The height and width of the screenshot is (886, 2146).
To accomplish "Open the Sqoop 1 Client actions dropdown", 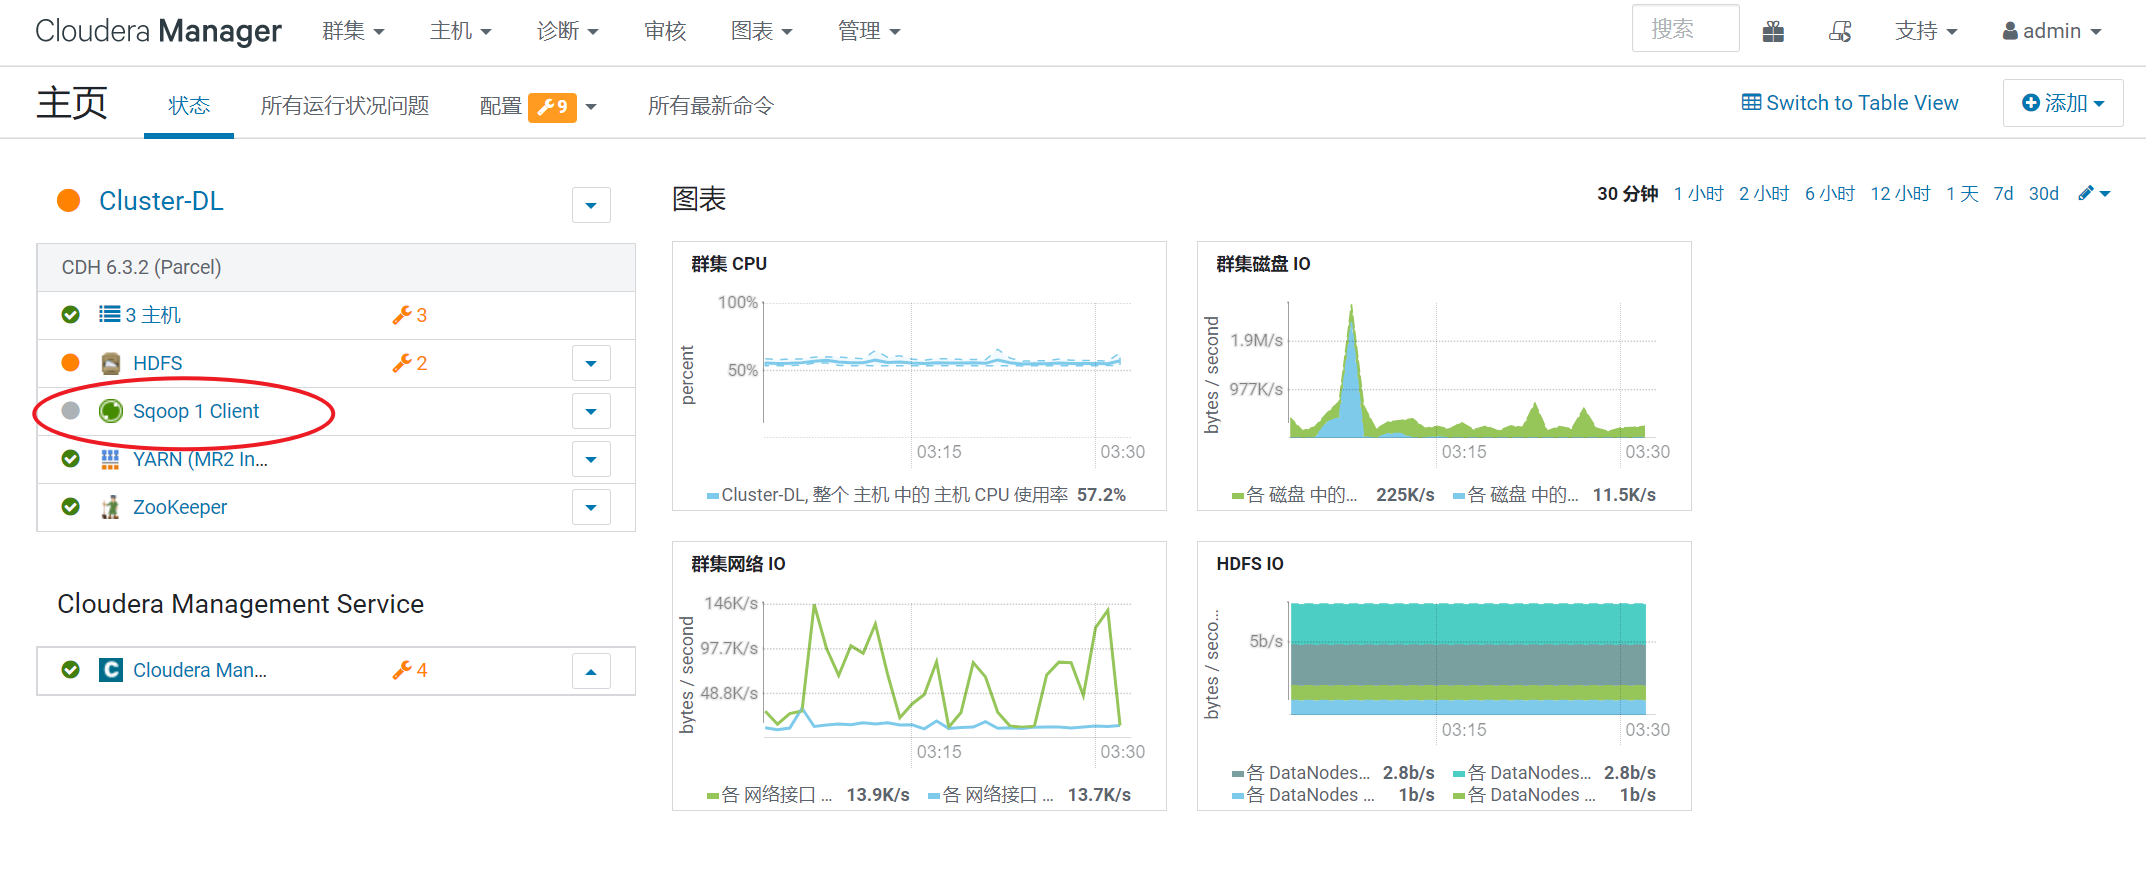I will click(591, 411).
